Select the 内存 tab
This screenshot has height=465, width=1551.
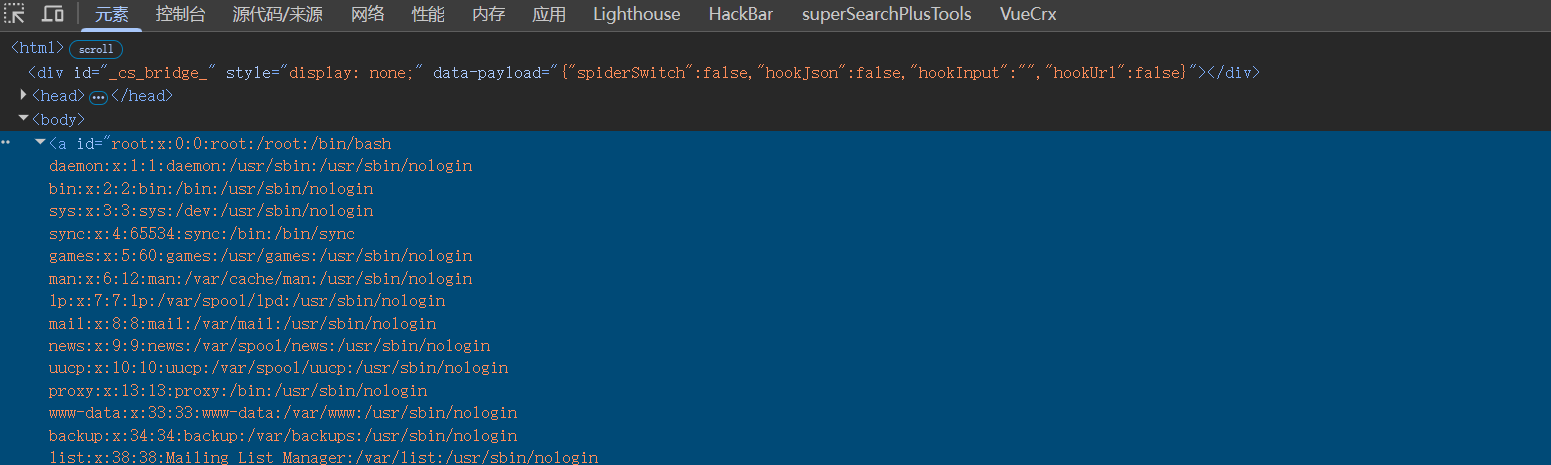click(x=488, y=14)
